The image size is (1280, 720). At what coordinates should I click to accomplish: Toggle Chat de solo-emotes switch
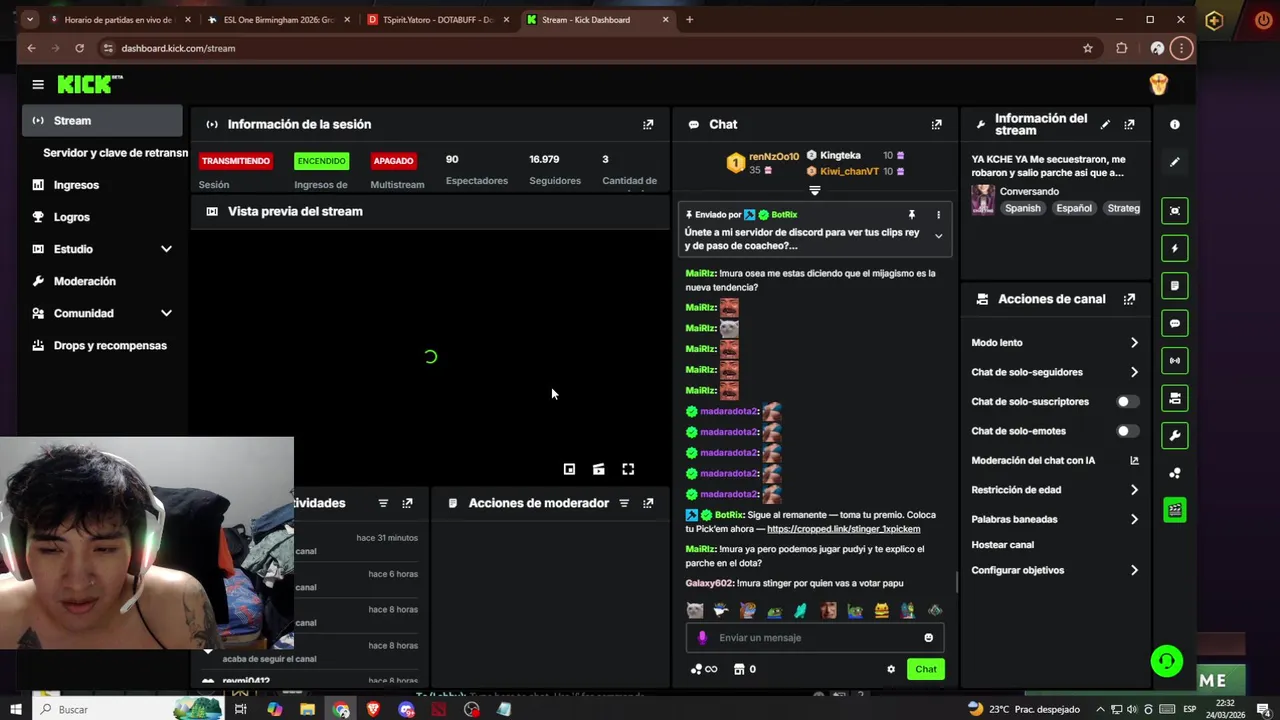pyautogui.click(x=1127, y=431)
